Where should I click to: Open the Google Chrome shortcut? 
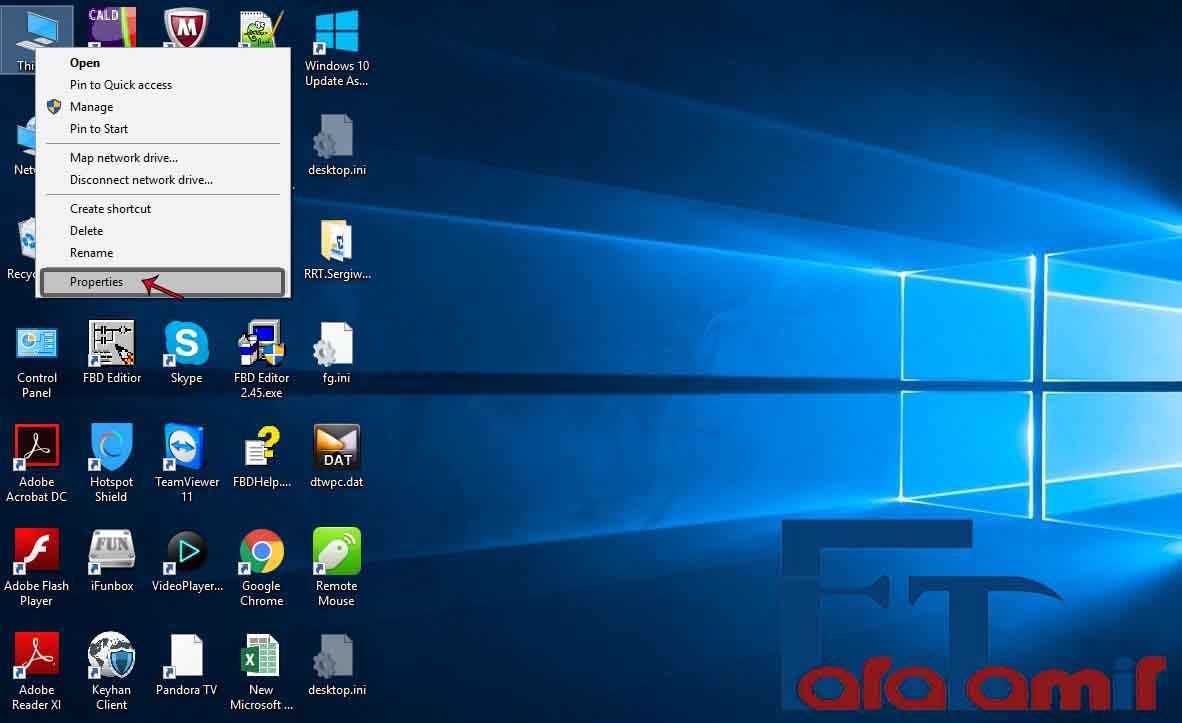point(261,552)
